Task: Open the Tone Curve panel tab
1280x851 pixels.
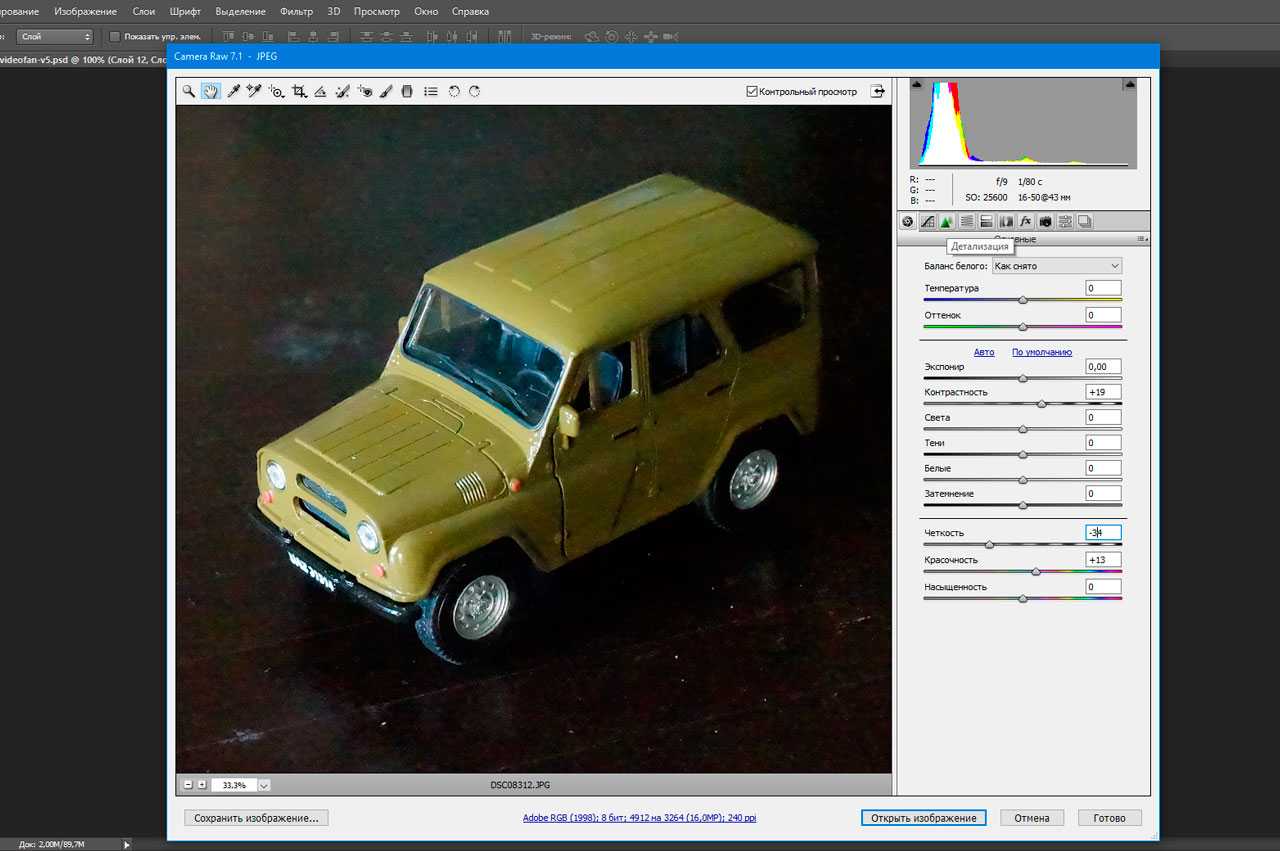Action: [927, 222]
